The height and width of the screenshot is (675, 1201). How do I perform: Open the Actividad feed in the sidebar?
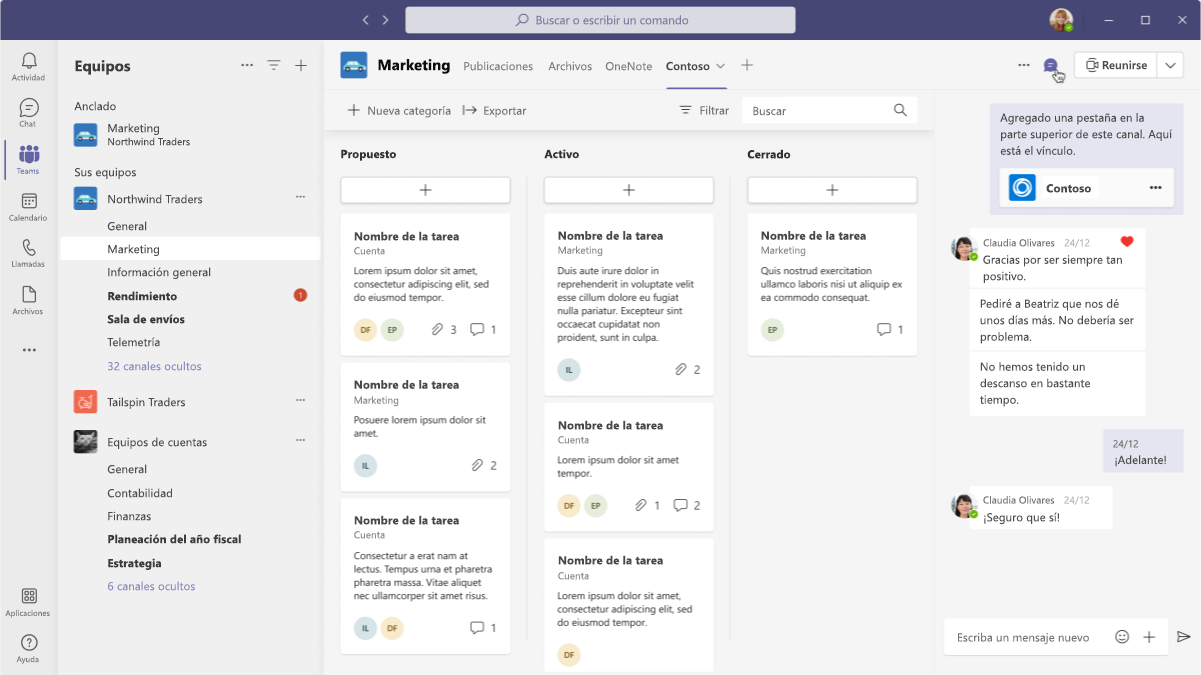[x=28, y=67]
